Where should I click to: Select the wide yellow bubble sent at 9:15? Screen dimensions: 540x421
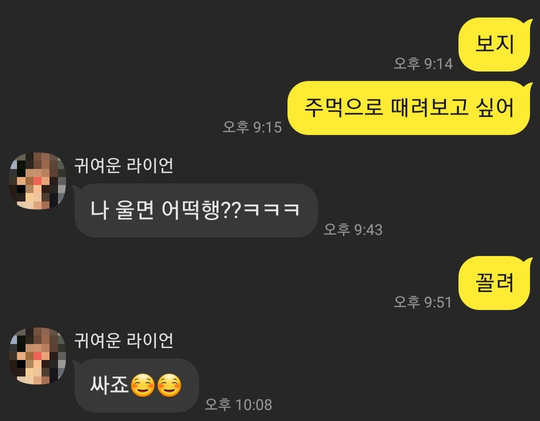click(410, 108)
